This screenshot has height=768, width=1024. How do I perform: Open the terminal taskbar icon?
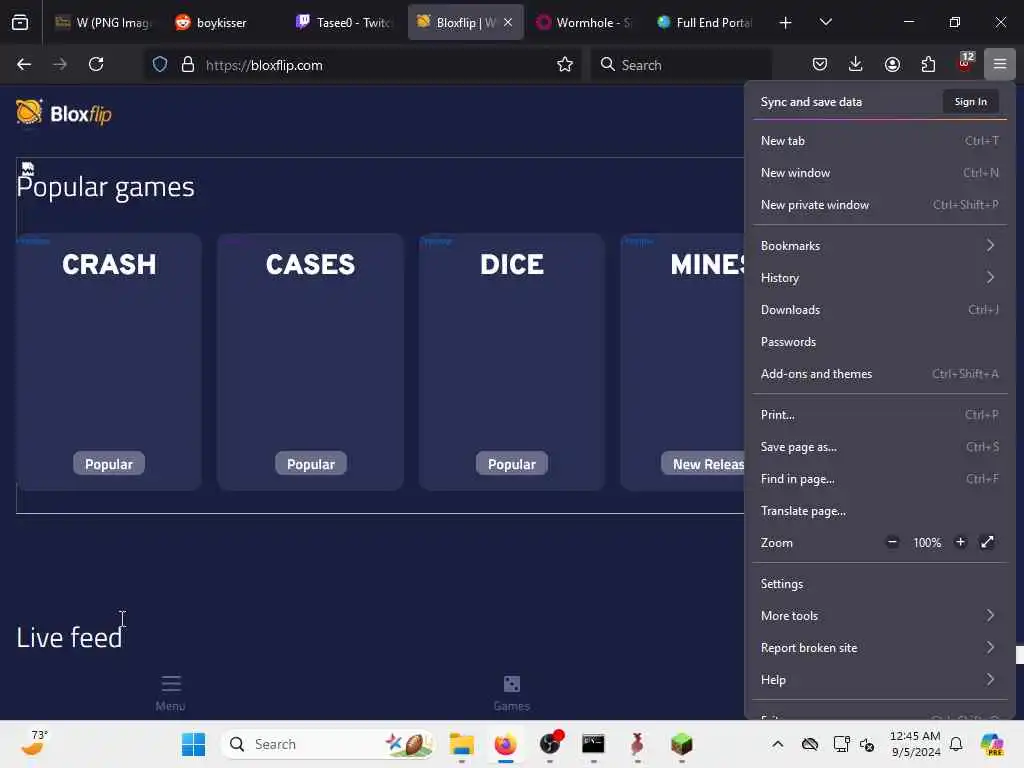tap(593, 744)
